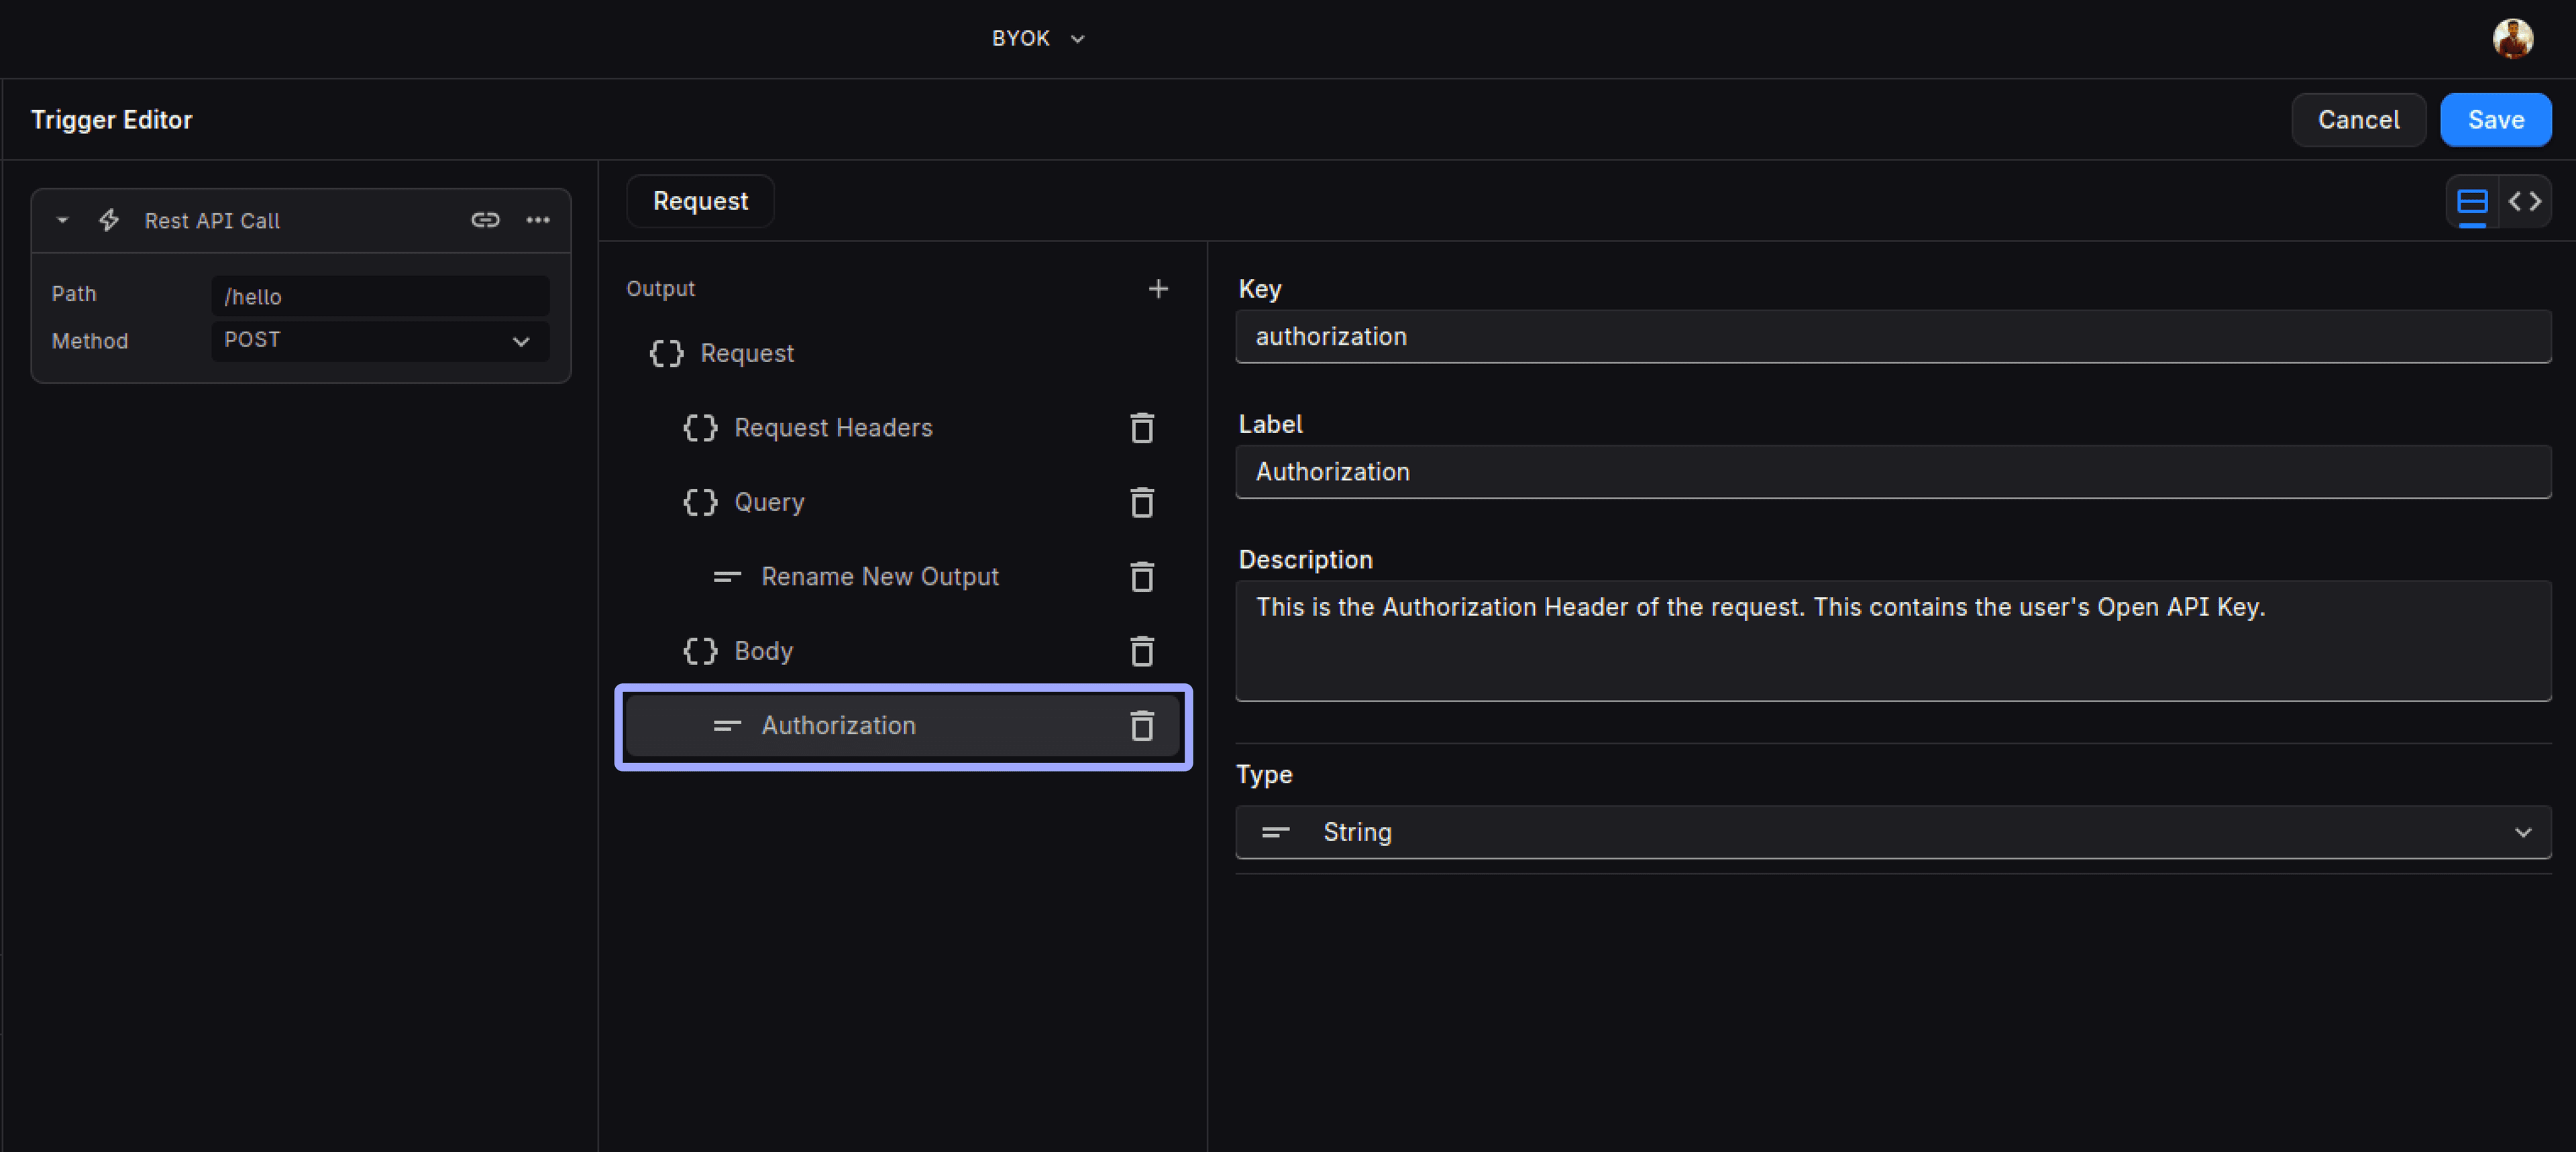
Task: Open the BYOK dropdown at the top
Action: click(1038, 38)
